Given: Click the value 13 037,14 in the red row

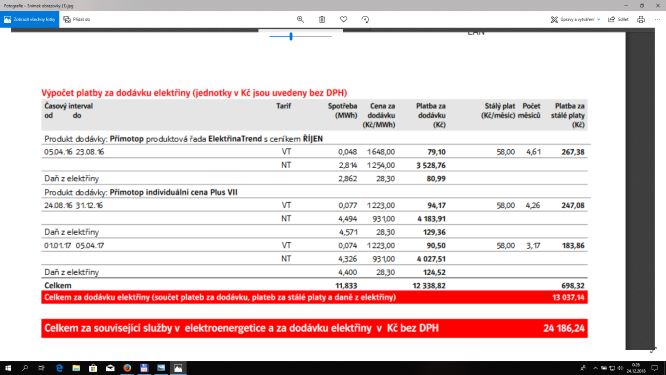Looking at the screenshot, I should click(x=568, y=297).
